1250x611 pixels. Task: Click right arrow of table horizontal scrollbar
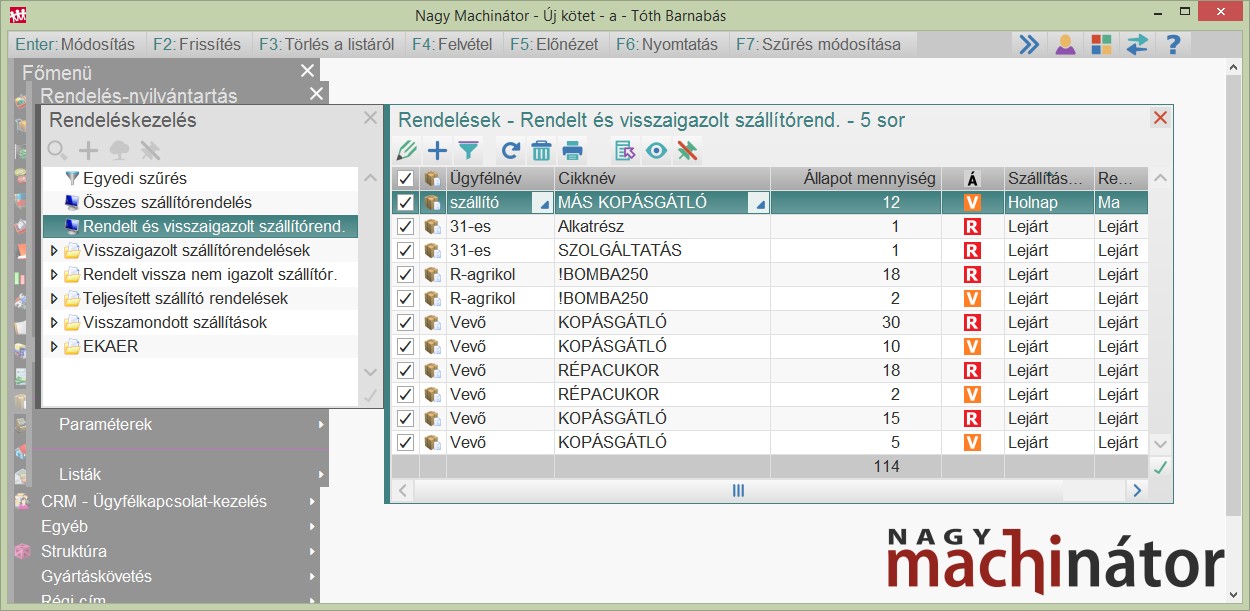tap(1136, 491)
